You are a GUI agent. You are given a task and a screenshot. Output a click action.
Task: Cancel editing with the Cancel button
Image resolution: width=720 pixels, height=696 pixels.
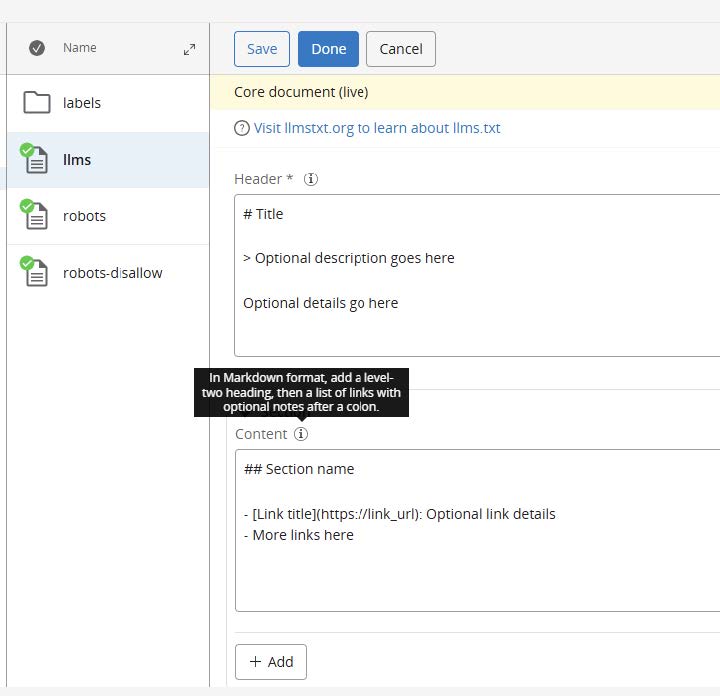point(400,49)
